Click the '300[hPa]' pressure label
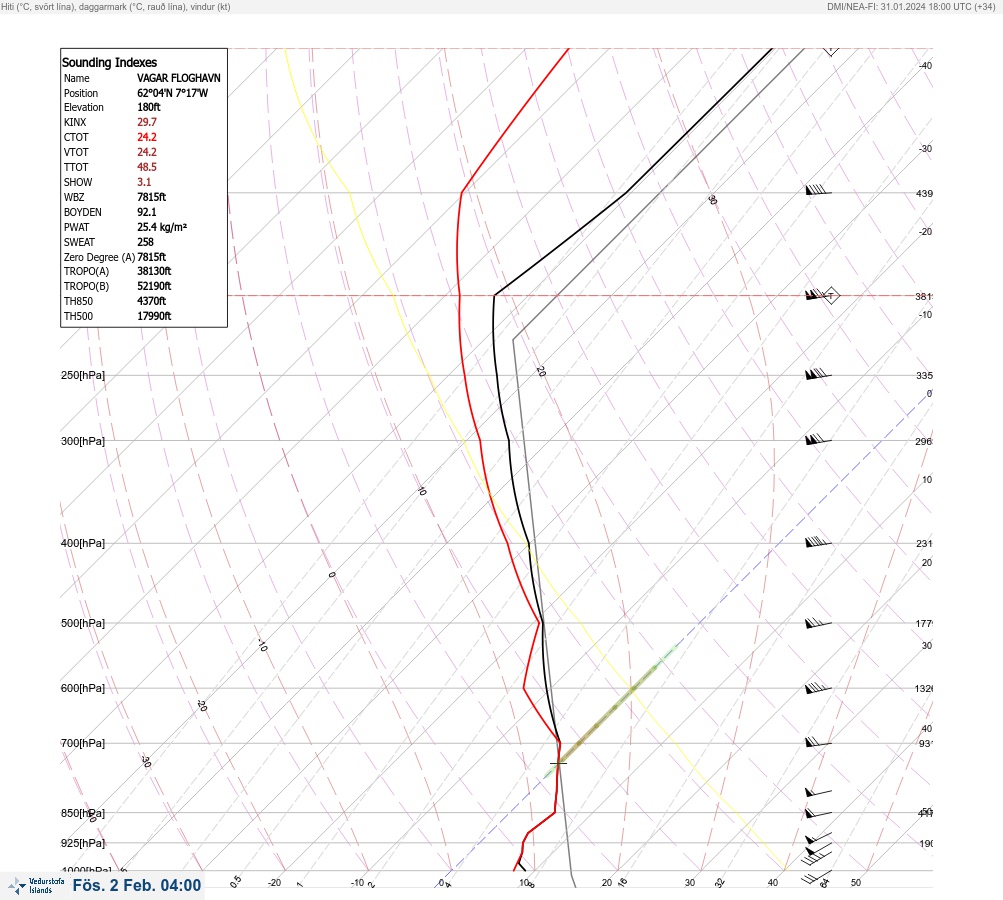 [83, 441]
